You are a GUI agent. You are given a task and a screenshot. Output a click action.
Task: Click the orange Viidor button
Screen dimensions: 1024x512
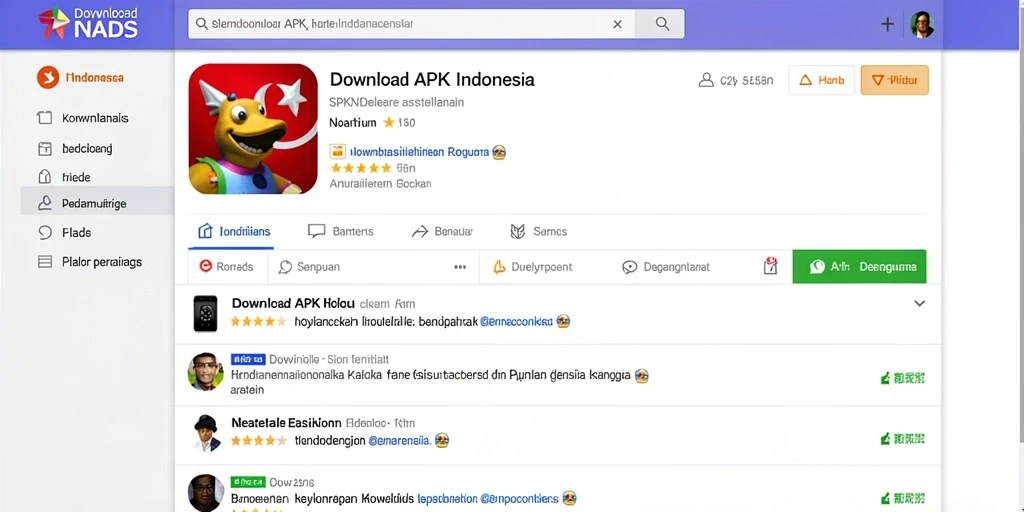(x=895, y=80)
